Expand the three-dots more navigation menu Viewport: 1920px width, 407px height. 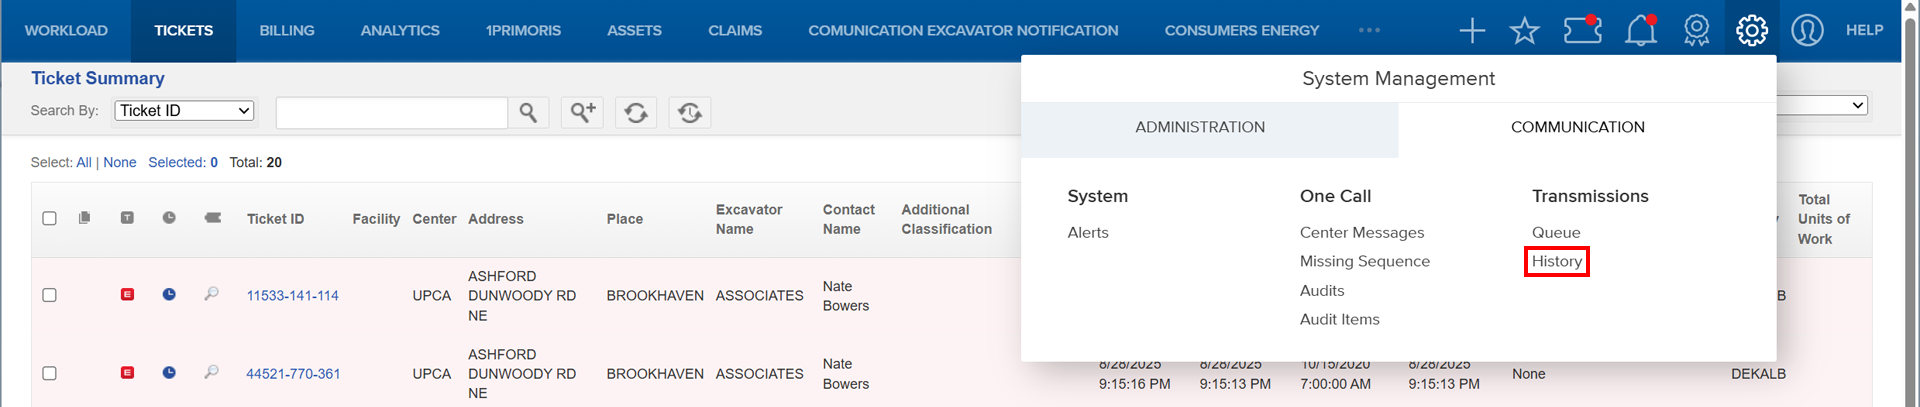pyautogui.click(x=1369, y=30)
